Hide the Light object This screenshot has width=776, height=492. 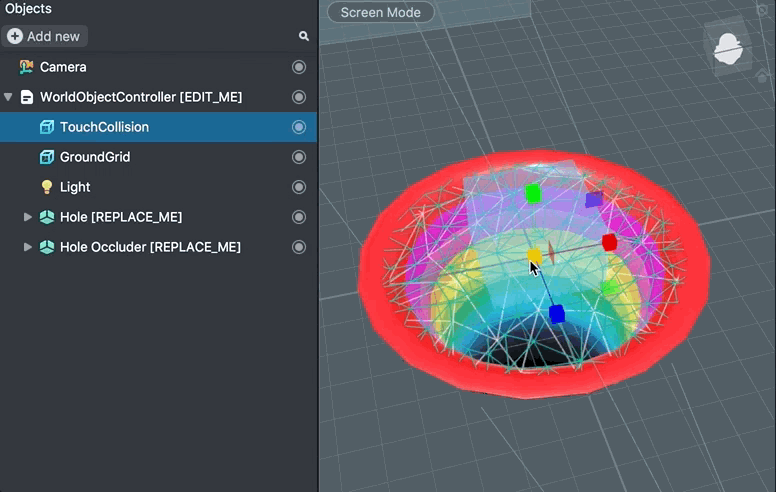(299, 187)
